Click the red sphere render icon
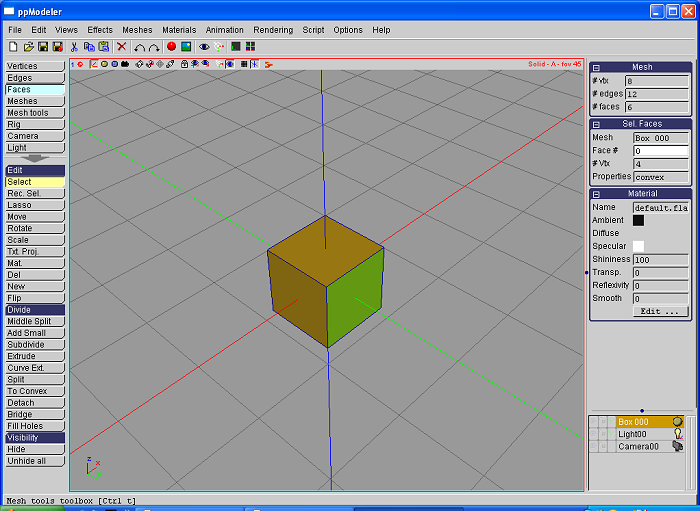The image size is (700, 511). point(171,46)
